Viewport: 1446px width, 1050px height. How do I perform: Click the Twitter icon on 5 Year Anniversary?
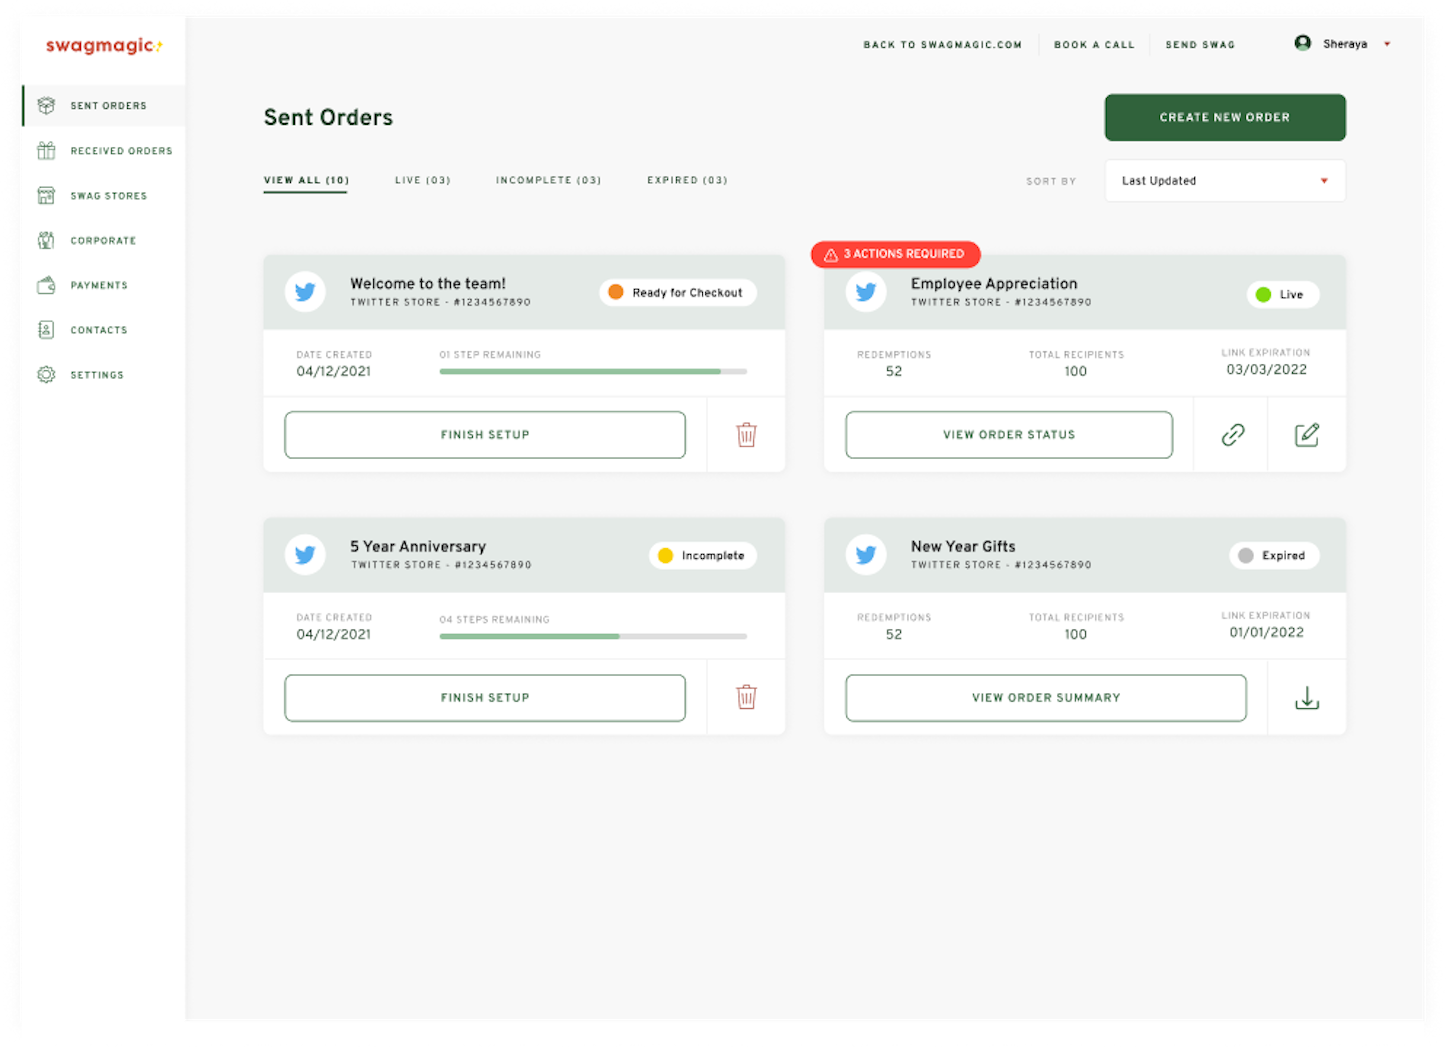click(x=305, y=555)
